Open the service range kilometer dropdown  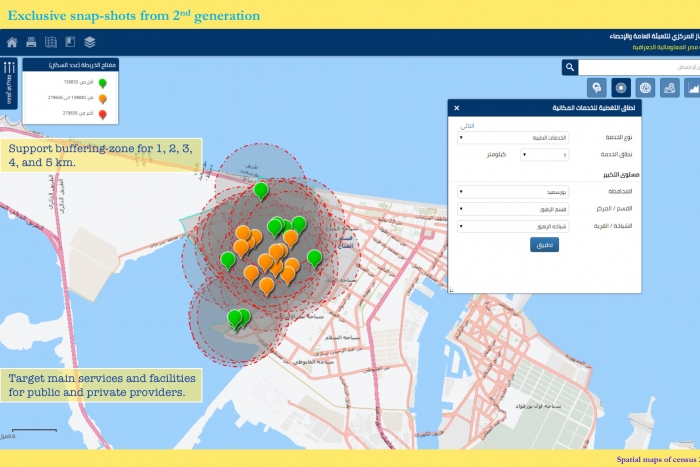545,155
